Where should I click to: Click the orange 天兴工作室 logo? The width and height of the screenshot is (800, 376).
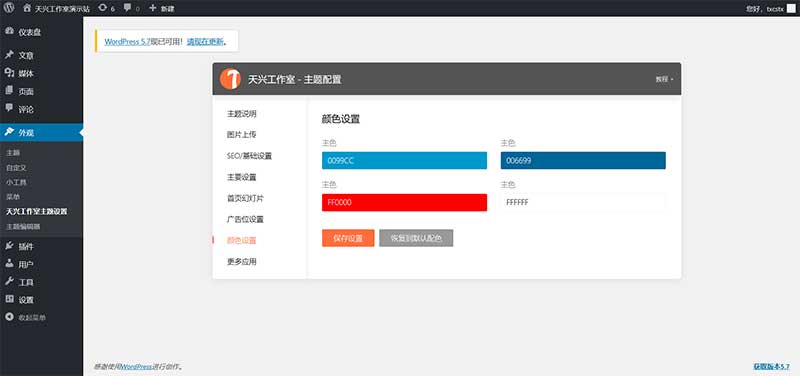click(230, 79)
